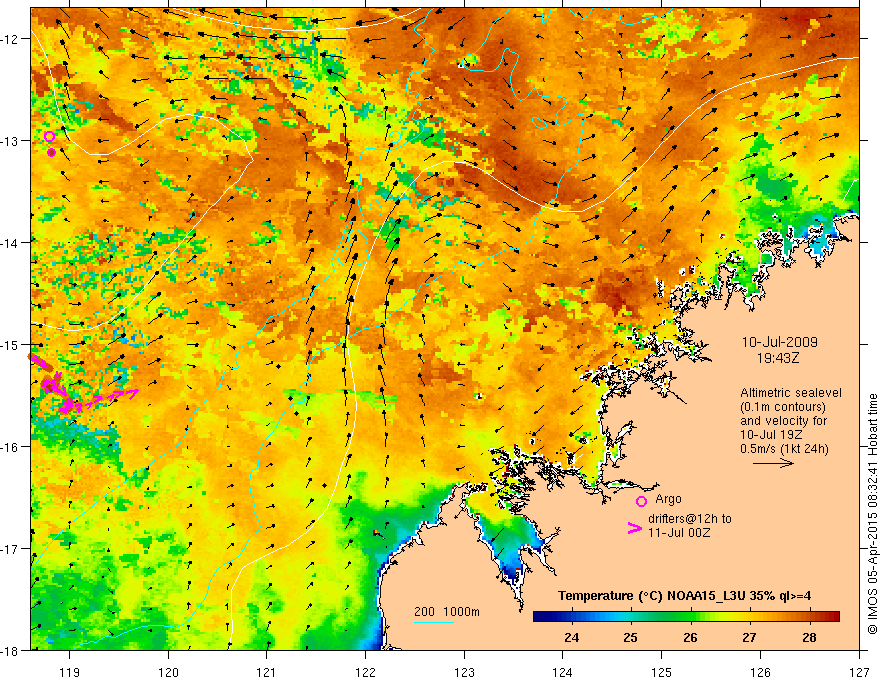This screenshot has height=680, width=880.
Task: Click the latitude axis label -17
Action: point(11,548)
